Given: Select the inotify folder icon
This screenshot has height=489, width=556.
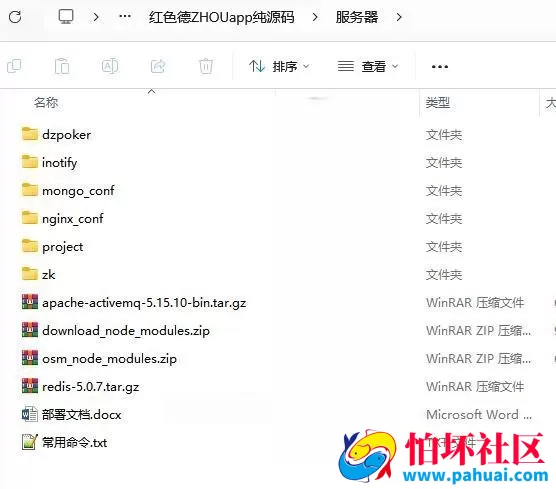Looking at the screenshot, I should pos(30,162).
